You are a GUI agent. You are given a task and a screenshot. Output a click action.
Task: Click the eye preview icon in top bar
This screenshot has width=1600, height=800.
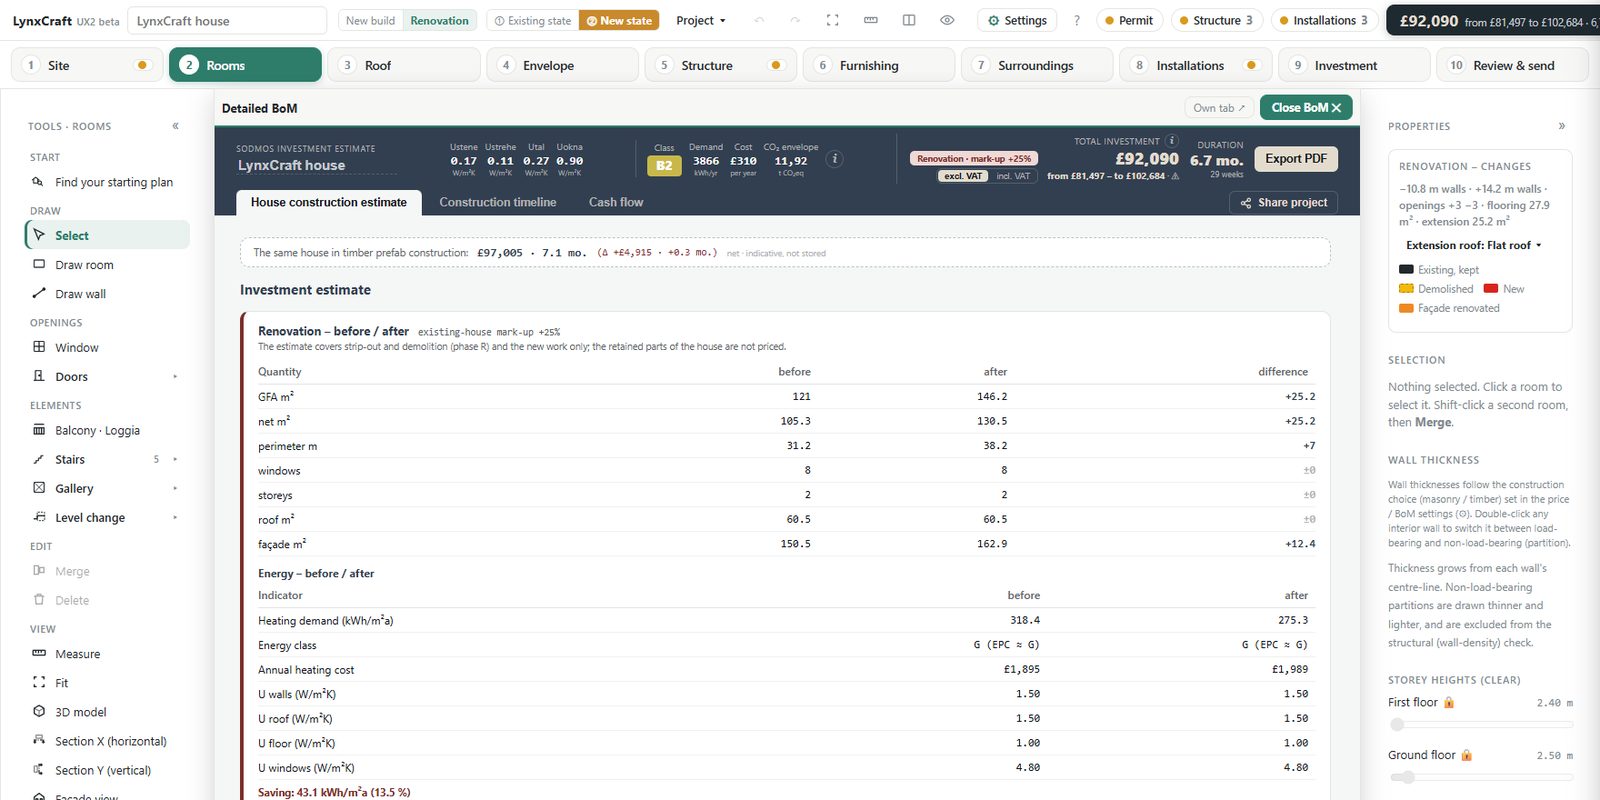coord(947,20)
